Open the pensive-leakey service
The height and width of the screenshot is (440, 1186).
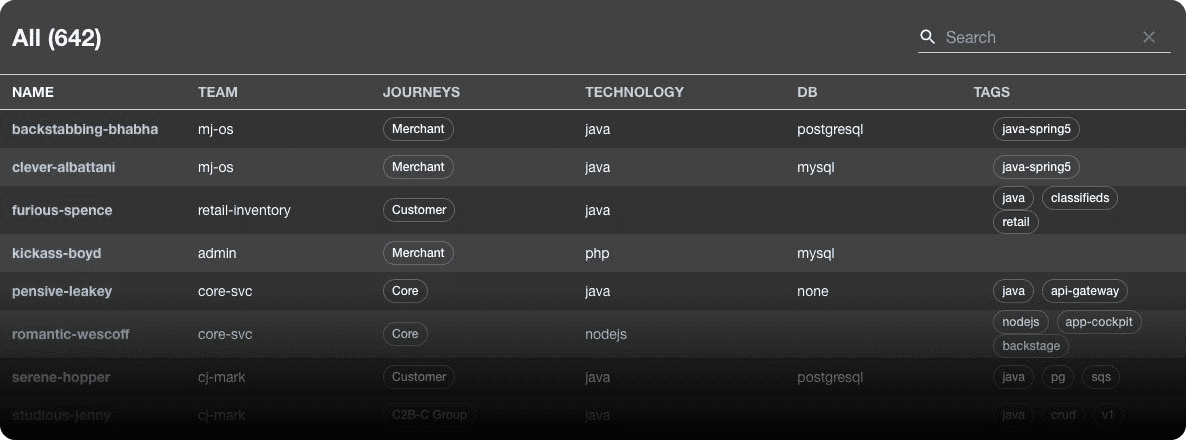[62, 291]
